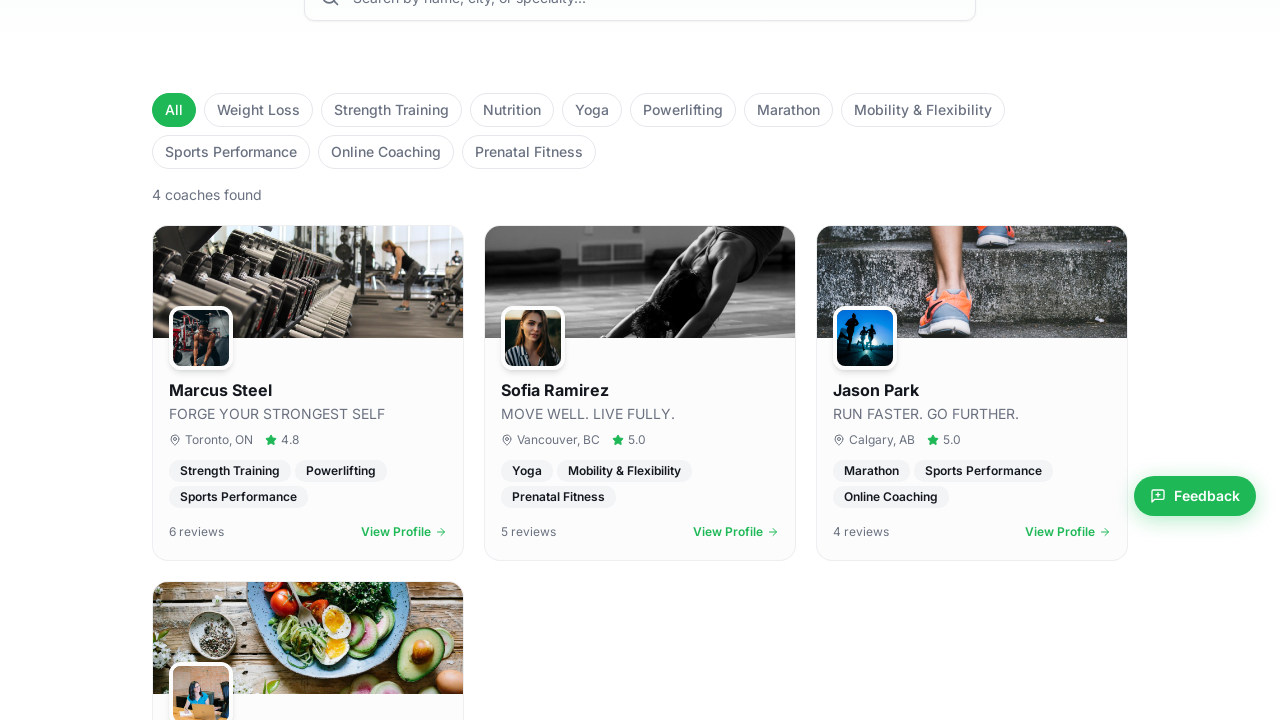Click the Vancouver, BC location text
The width and height of the screenshot is (1280, 720).
coord(558,440)
